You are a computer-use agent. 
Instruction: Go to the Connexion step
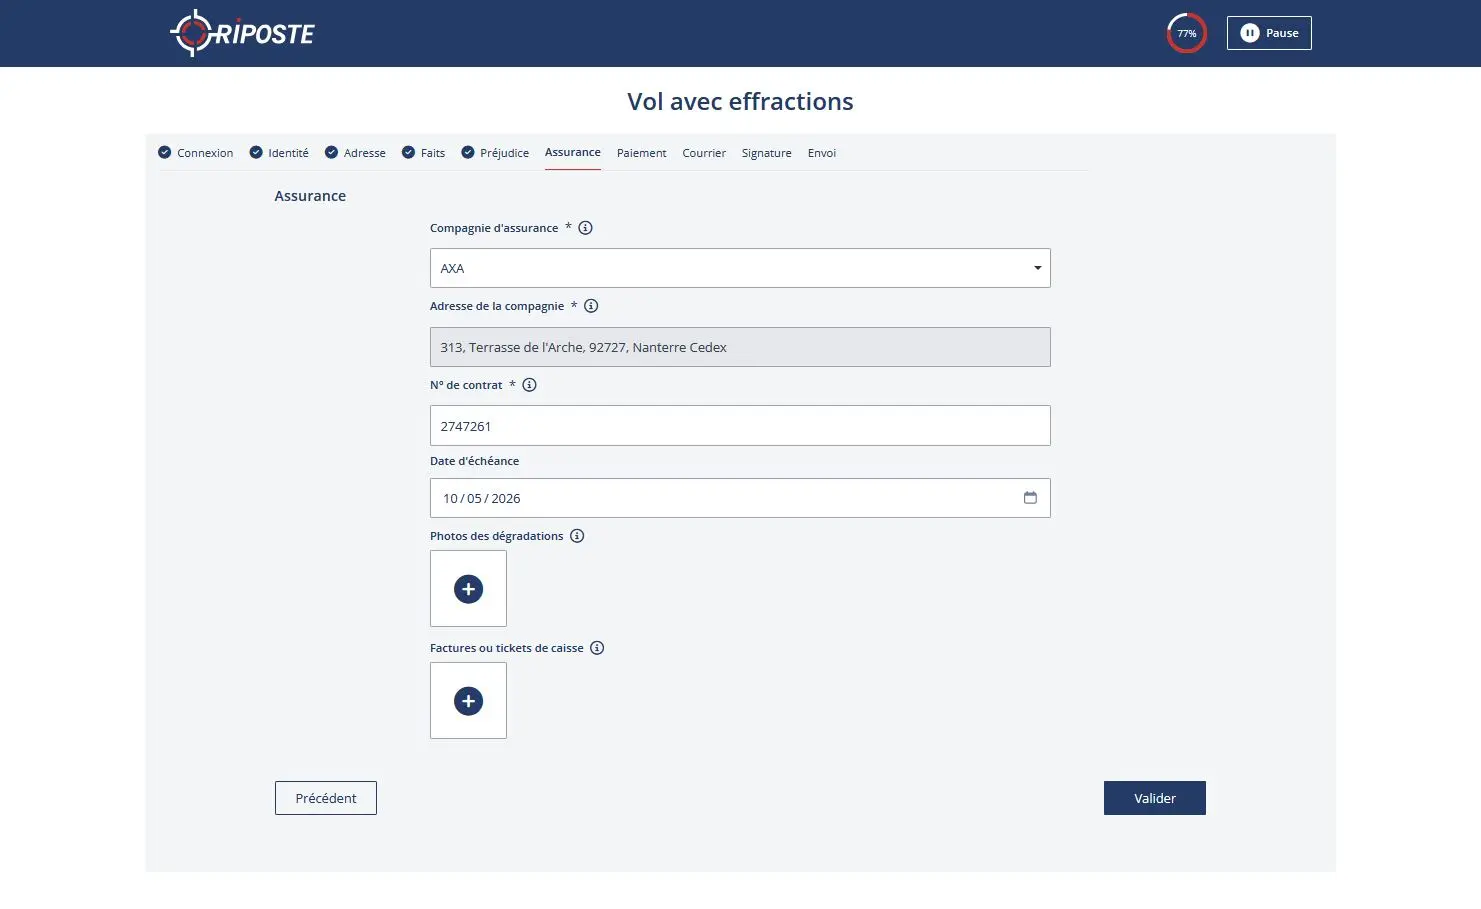pyautogui.click(x=196, y=153)
